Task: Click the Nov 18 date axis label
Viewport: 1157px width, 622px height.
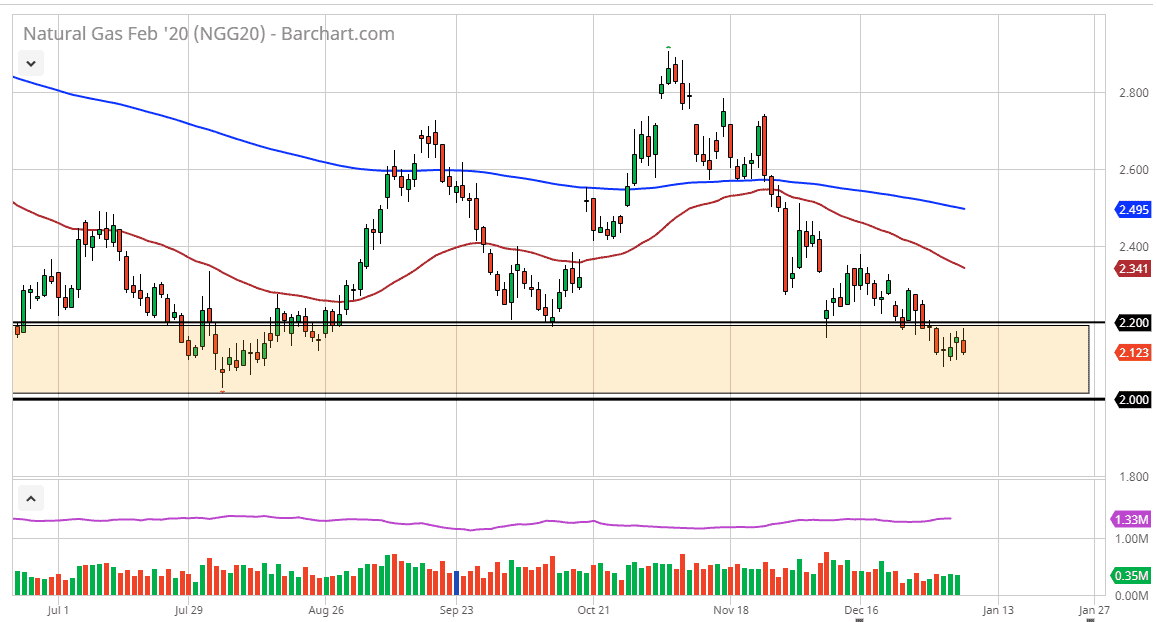Action: click(x=731, y=610)
